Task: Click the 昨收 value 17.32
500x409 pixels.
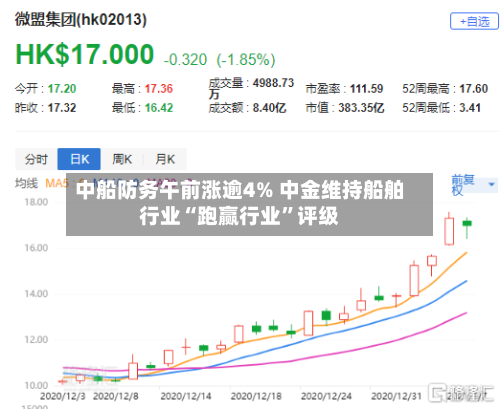Action: click(x=62, y=108)
